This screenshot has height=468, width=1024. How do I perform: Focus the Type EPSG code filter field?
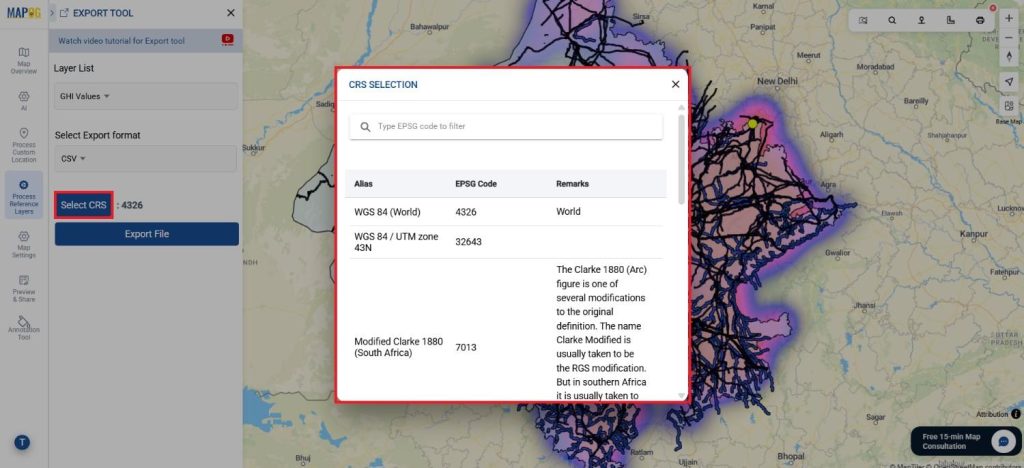tap(505, 127)
